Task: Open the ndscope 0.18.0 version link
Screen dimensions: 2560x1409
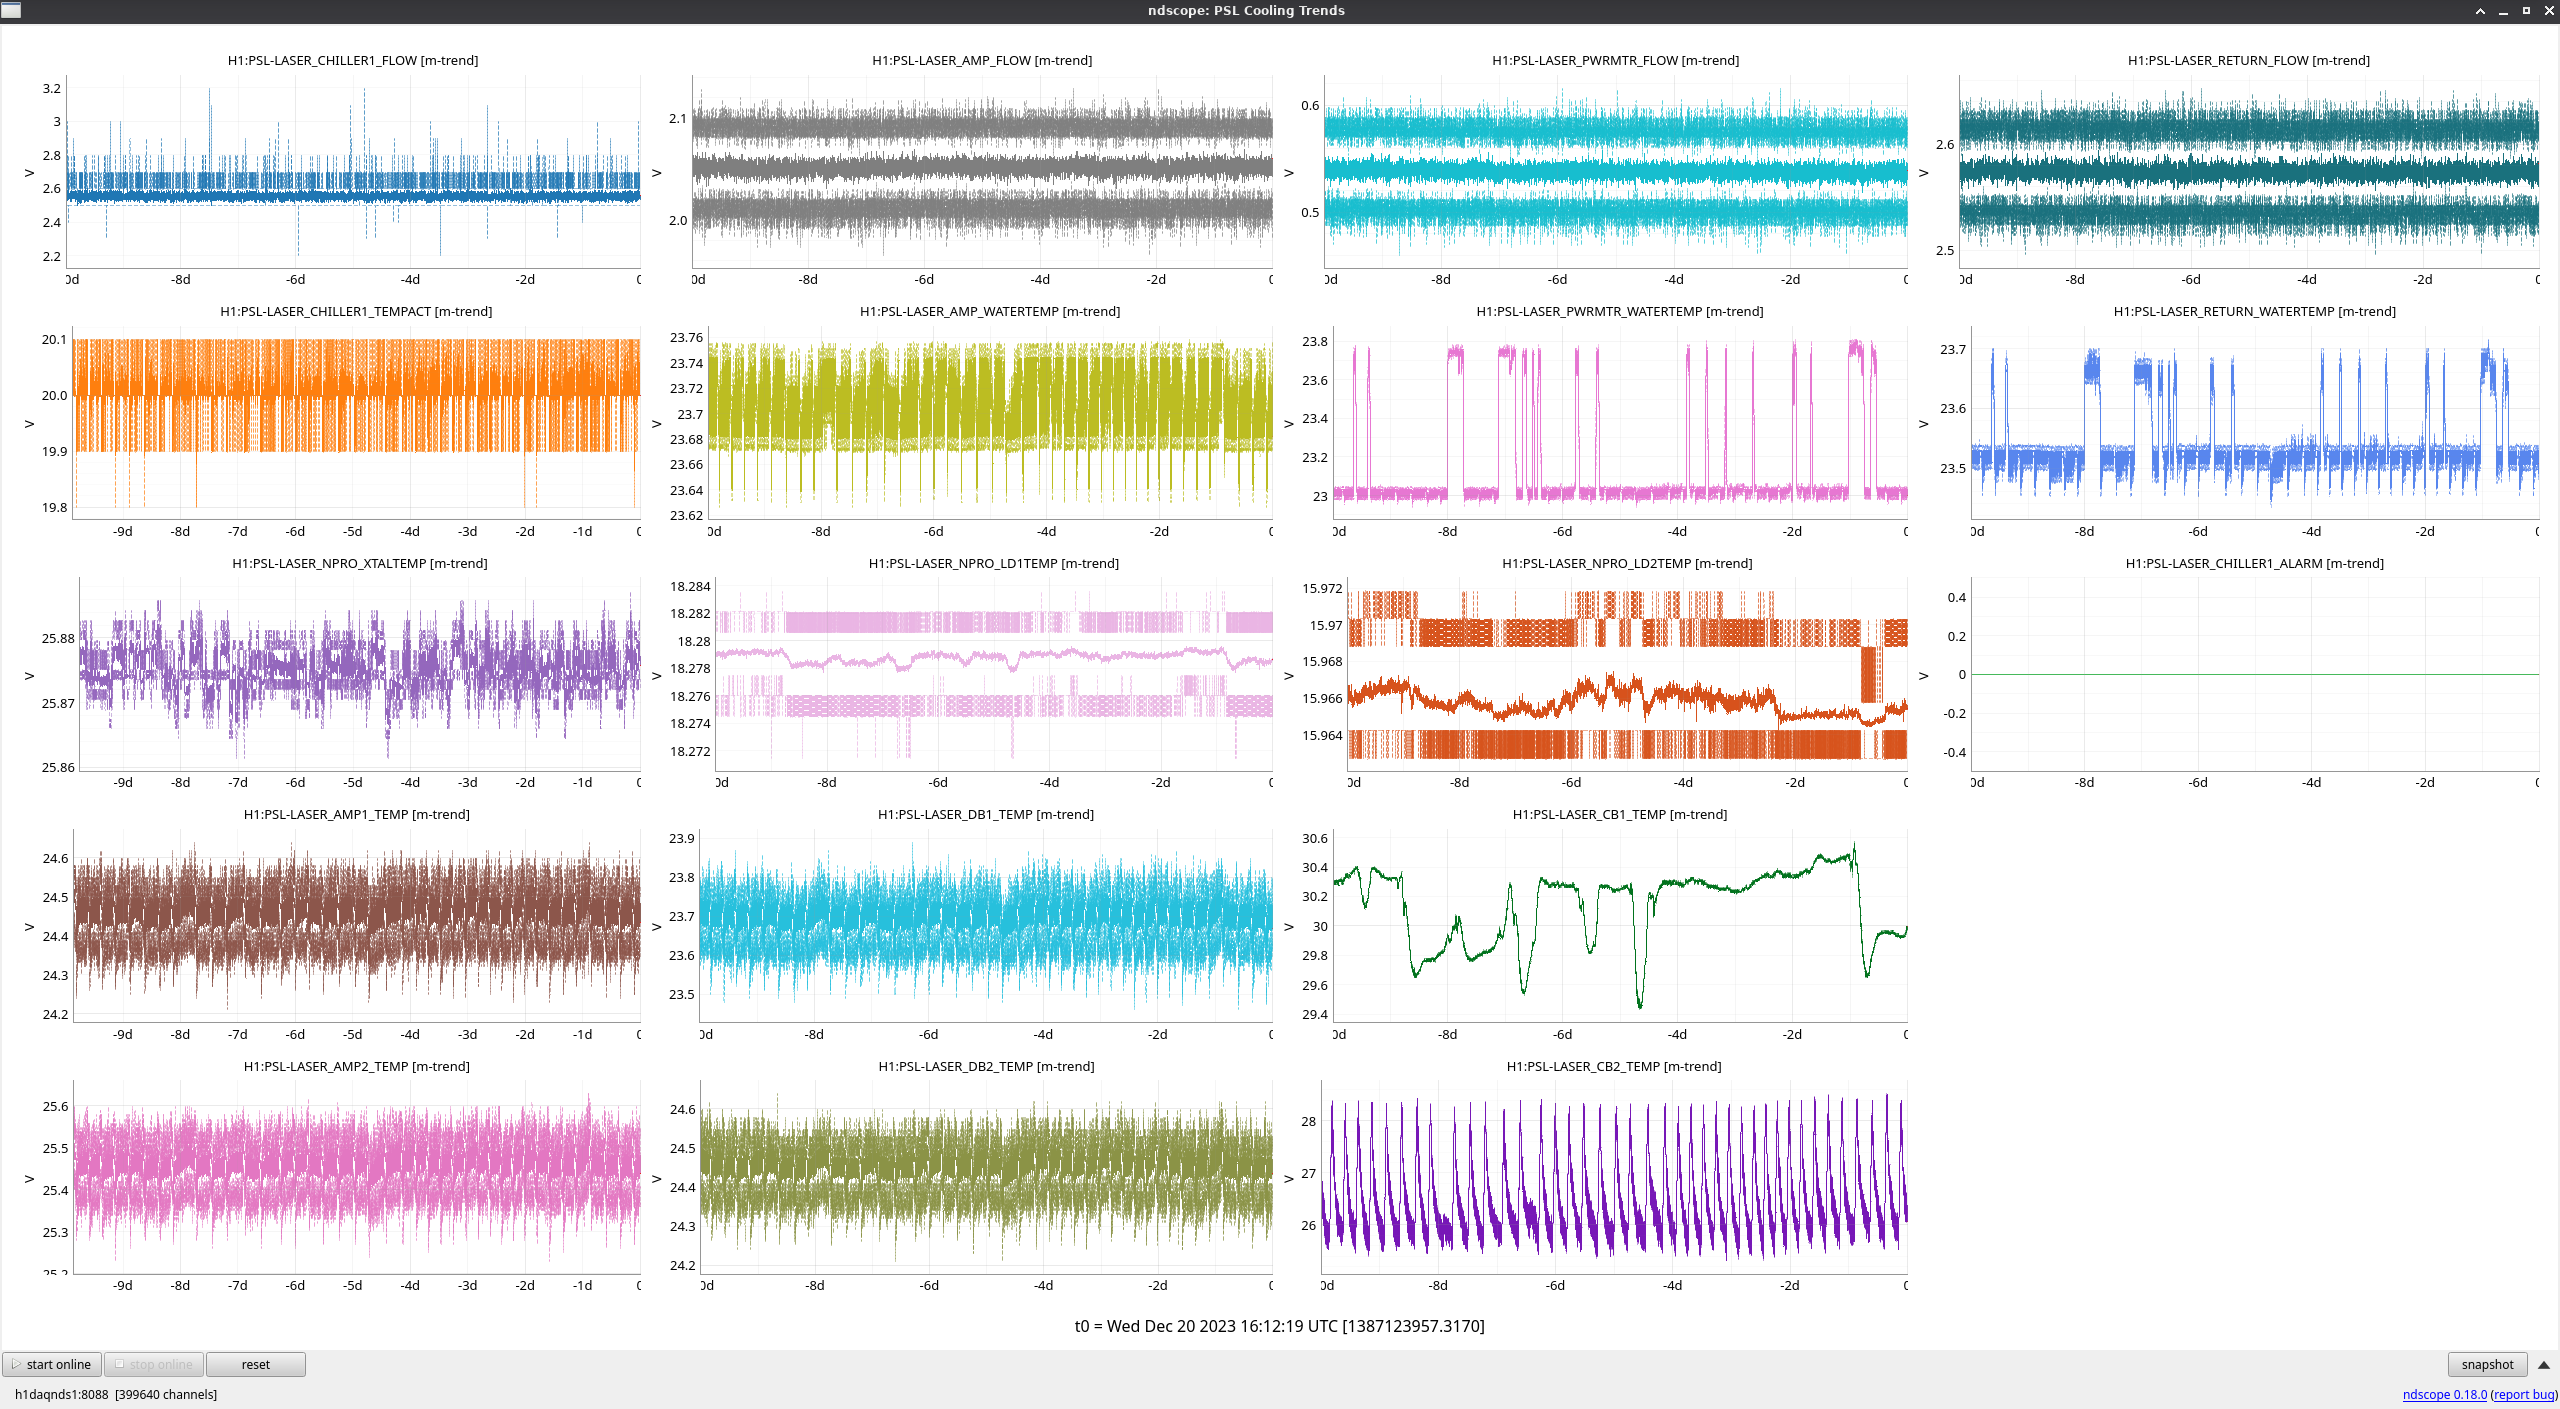Action: click(2444, 1394)
